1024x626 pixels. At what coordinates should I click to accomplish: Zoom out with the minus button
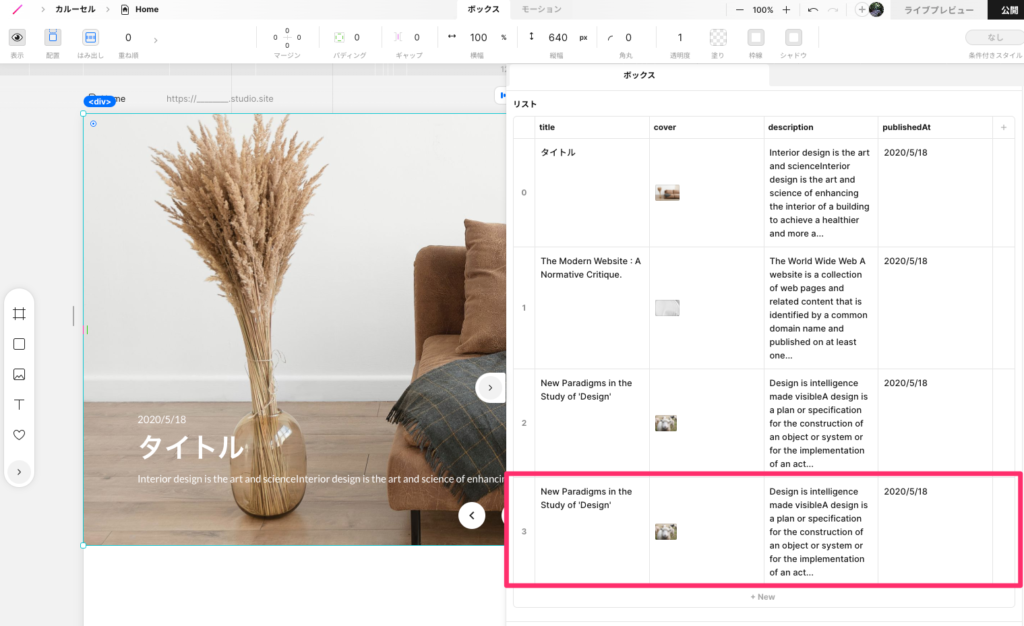[x=739, y=10]
